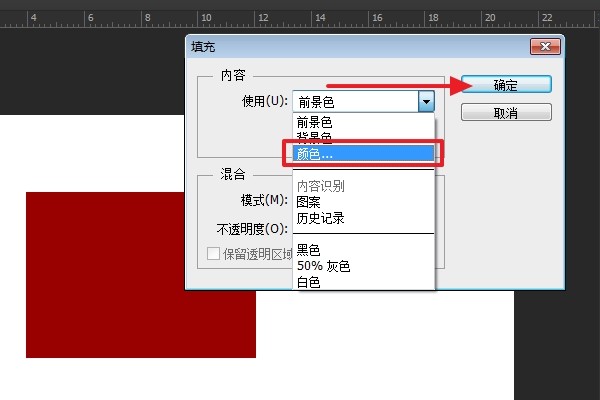Open the 使用 dropdown arrow
This screenshot has height=400, width=600.
coord(426,102)
